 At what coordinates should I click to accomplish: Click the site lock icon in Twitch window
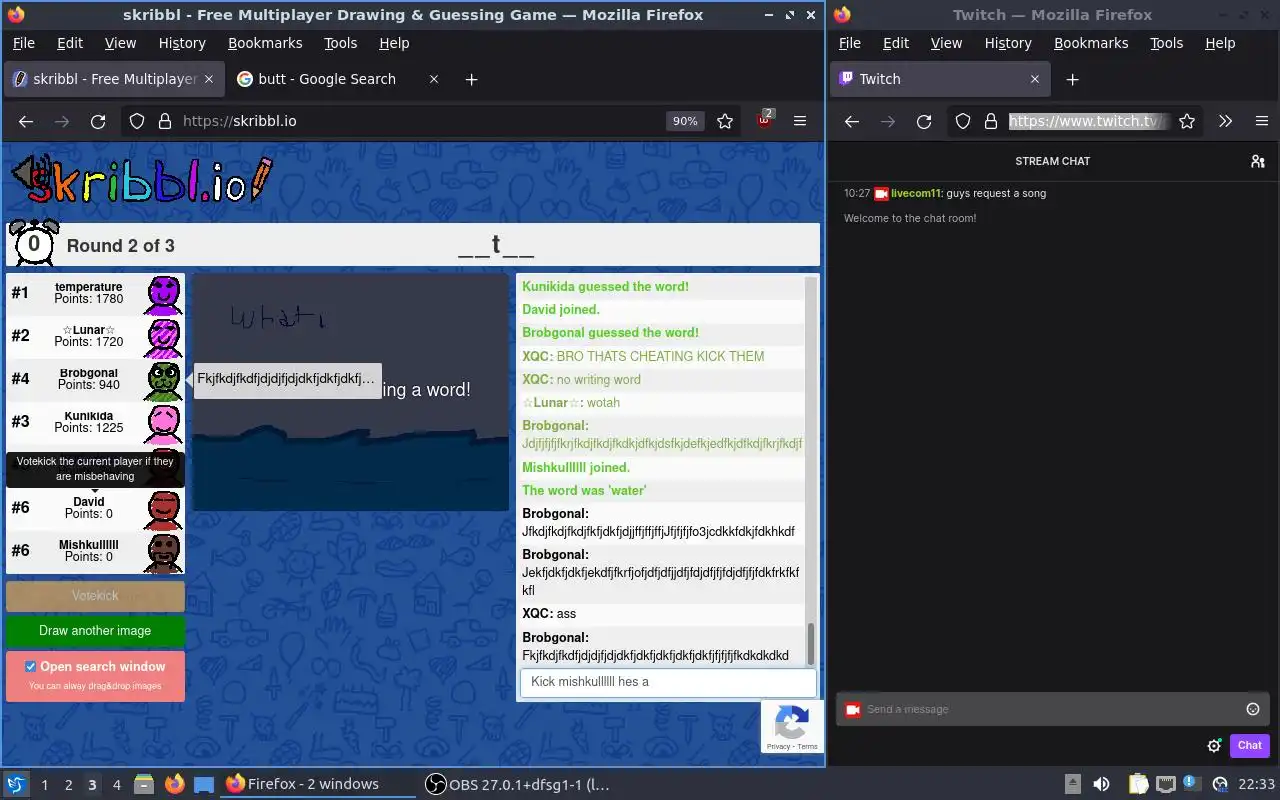pos(991,121)
